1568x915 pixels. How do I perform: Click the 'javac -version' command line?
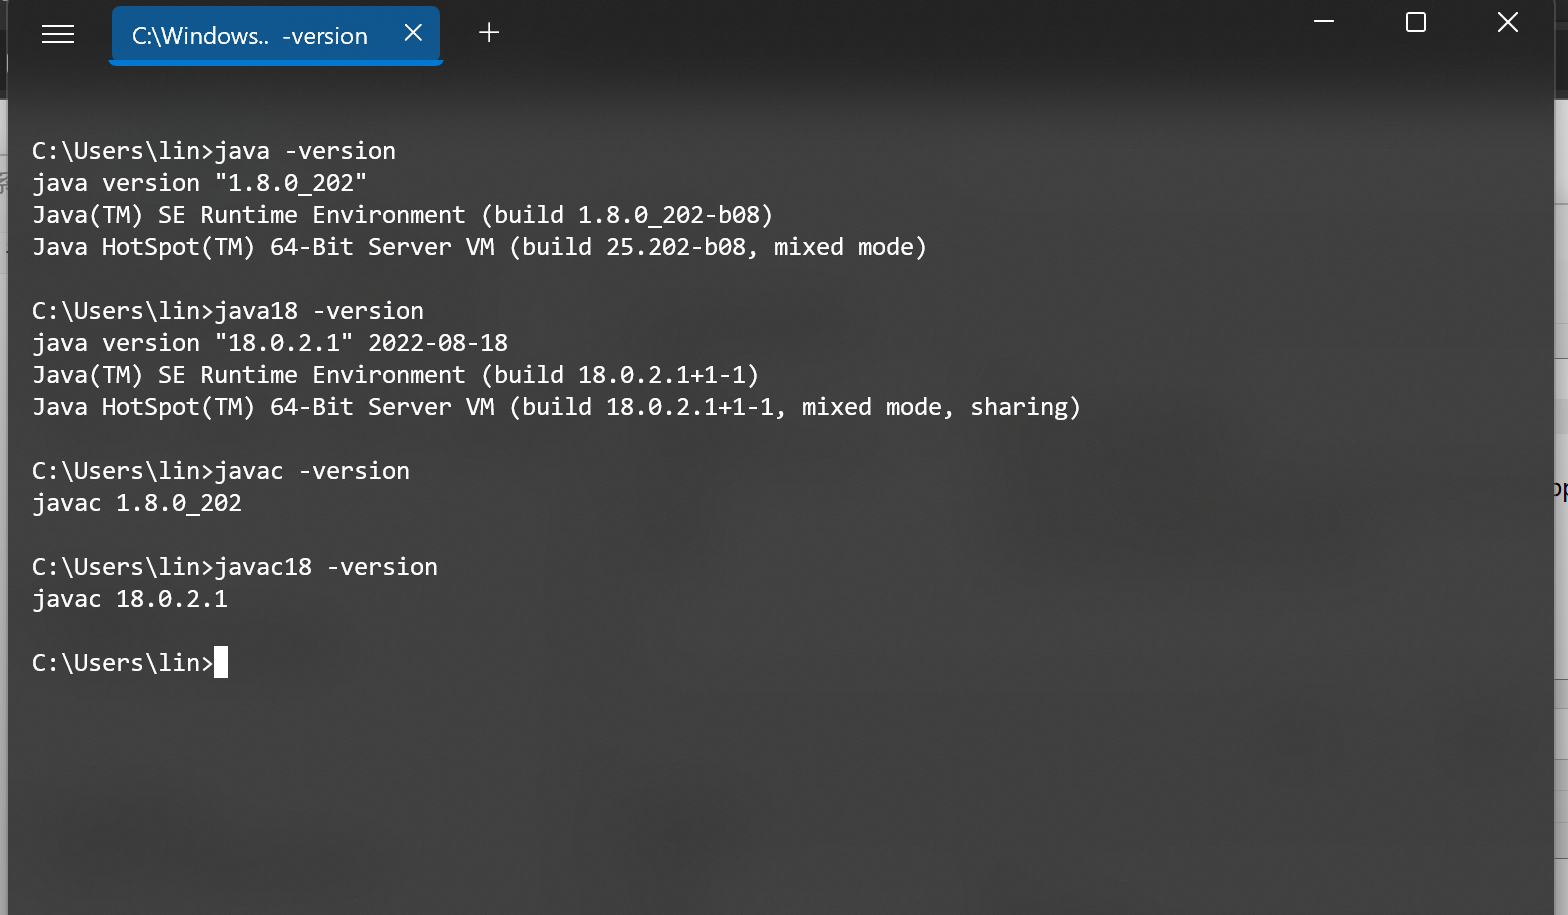click(x=221, y=471)
